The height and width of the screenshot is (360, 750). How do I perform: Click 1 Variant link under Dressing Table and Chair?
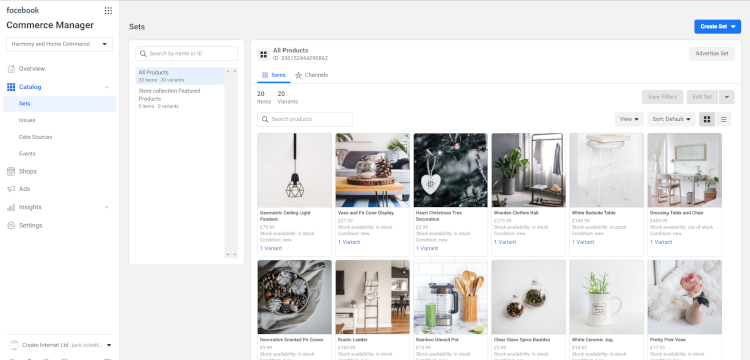click(661, 242)
